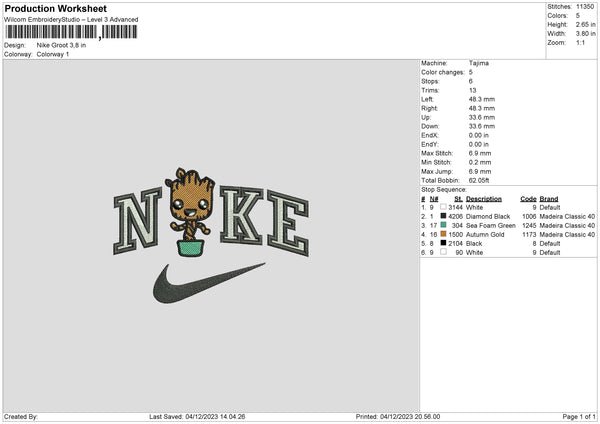Click the 'Production Worksheet' title

(x=56, y=9)
